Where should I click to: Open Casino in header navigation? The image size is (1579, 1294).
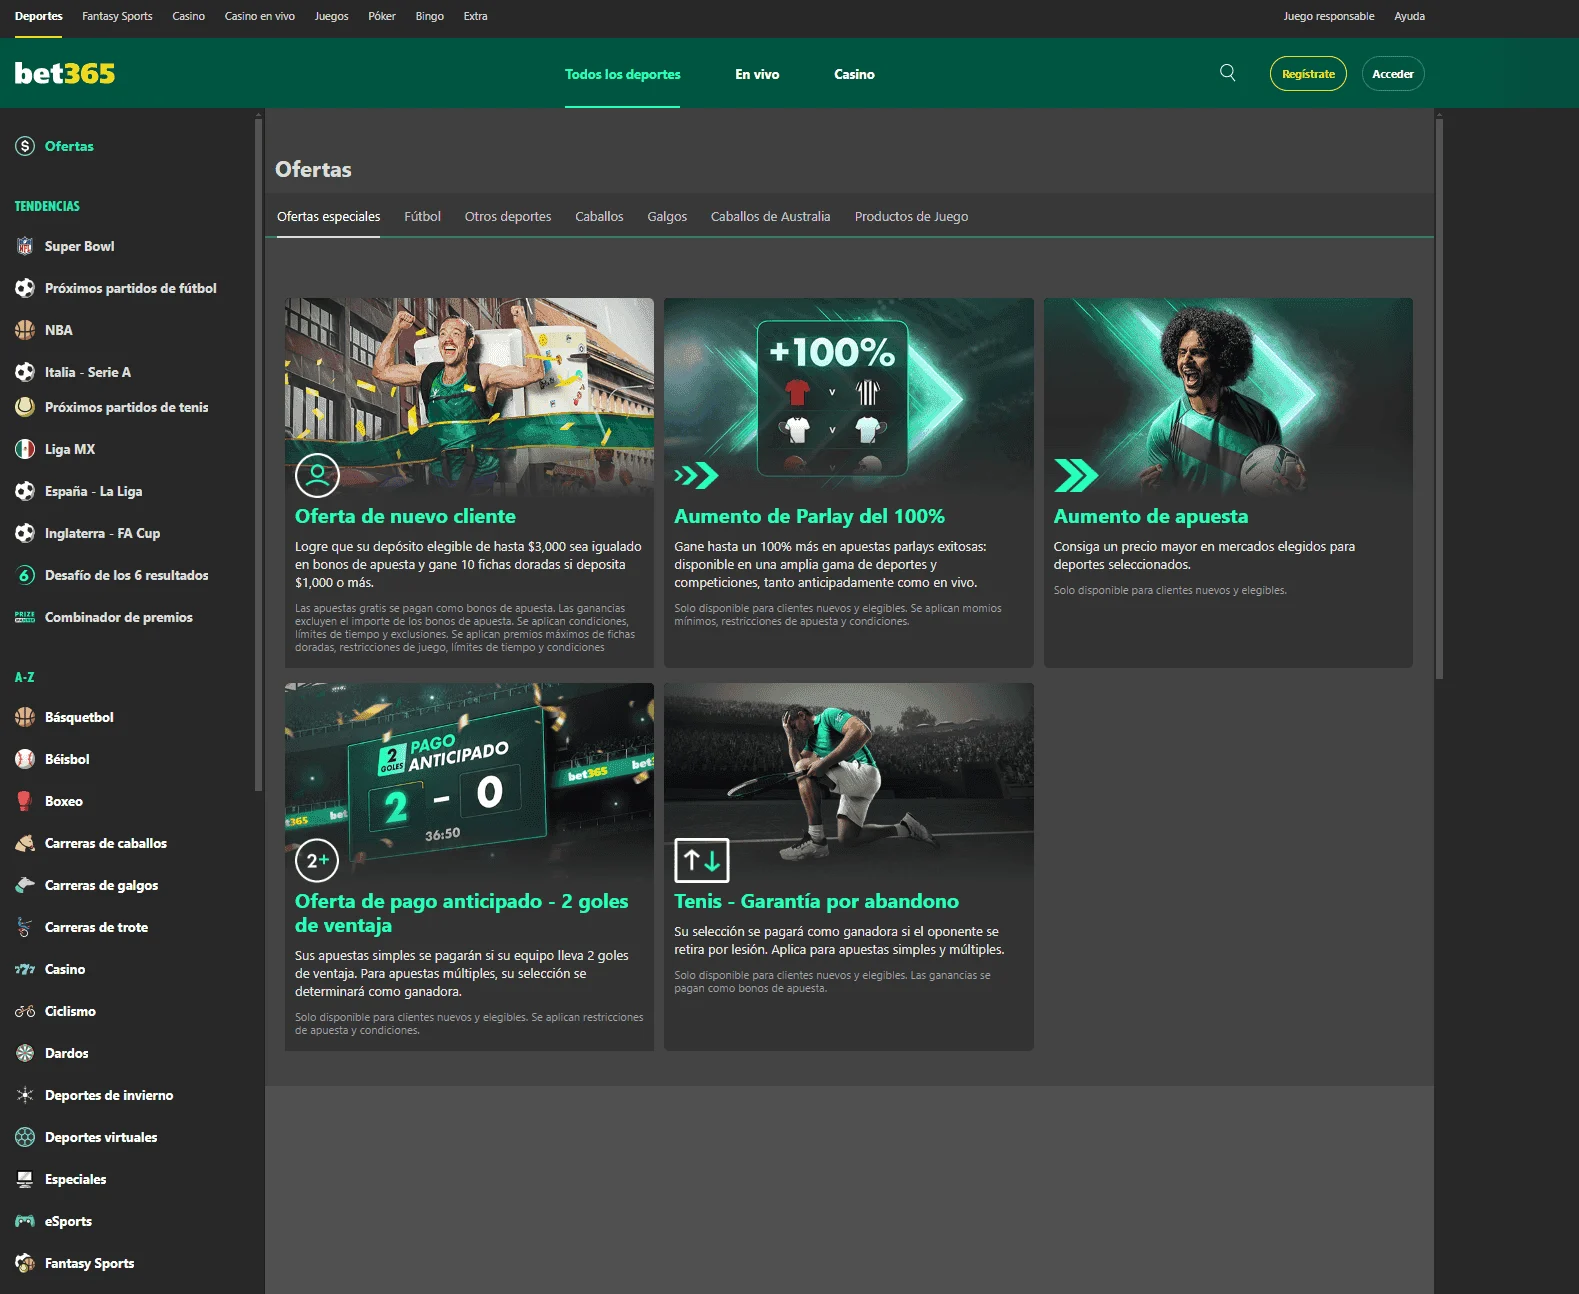click(854, 74)
